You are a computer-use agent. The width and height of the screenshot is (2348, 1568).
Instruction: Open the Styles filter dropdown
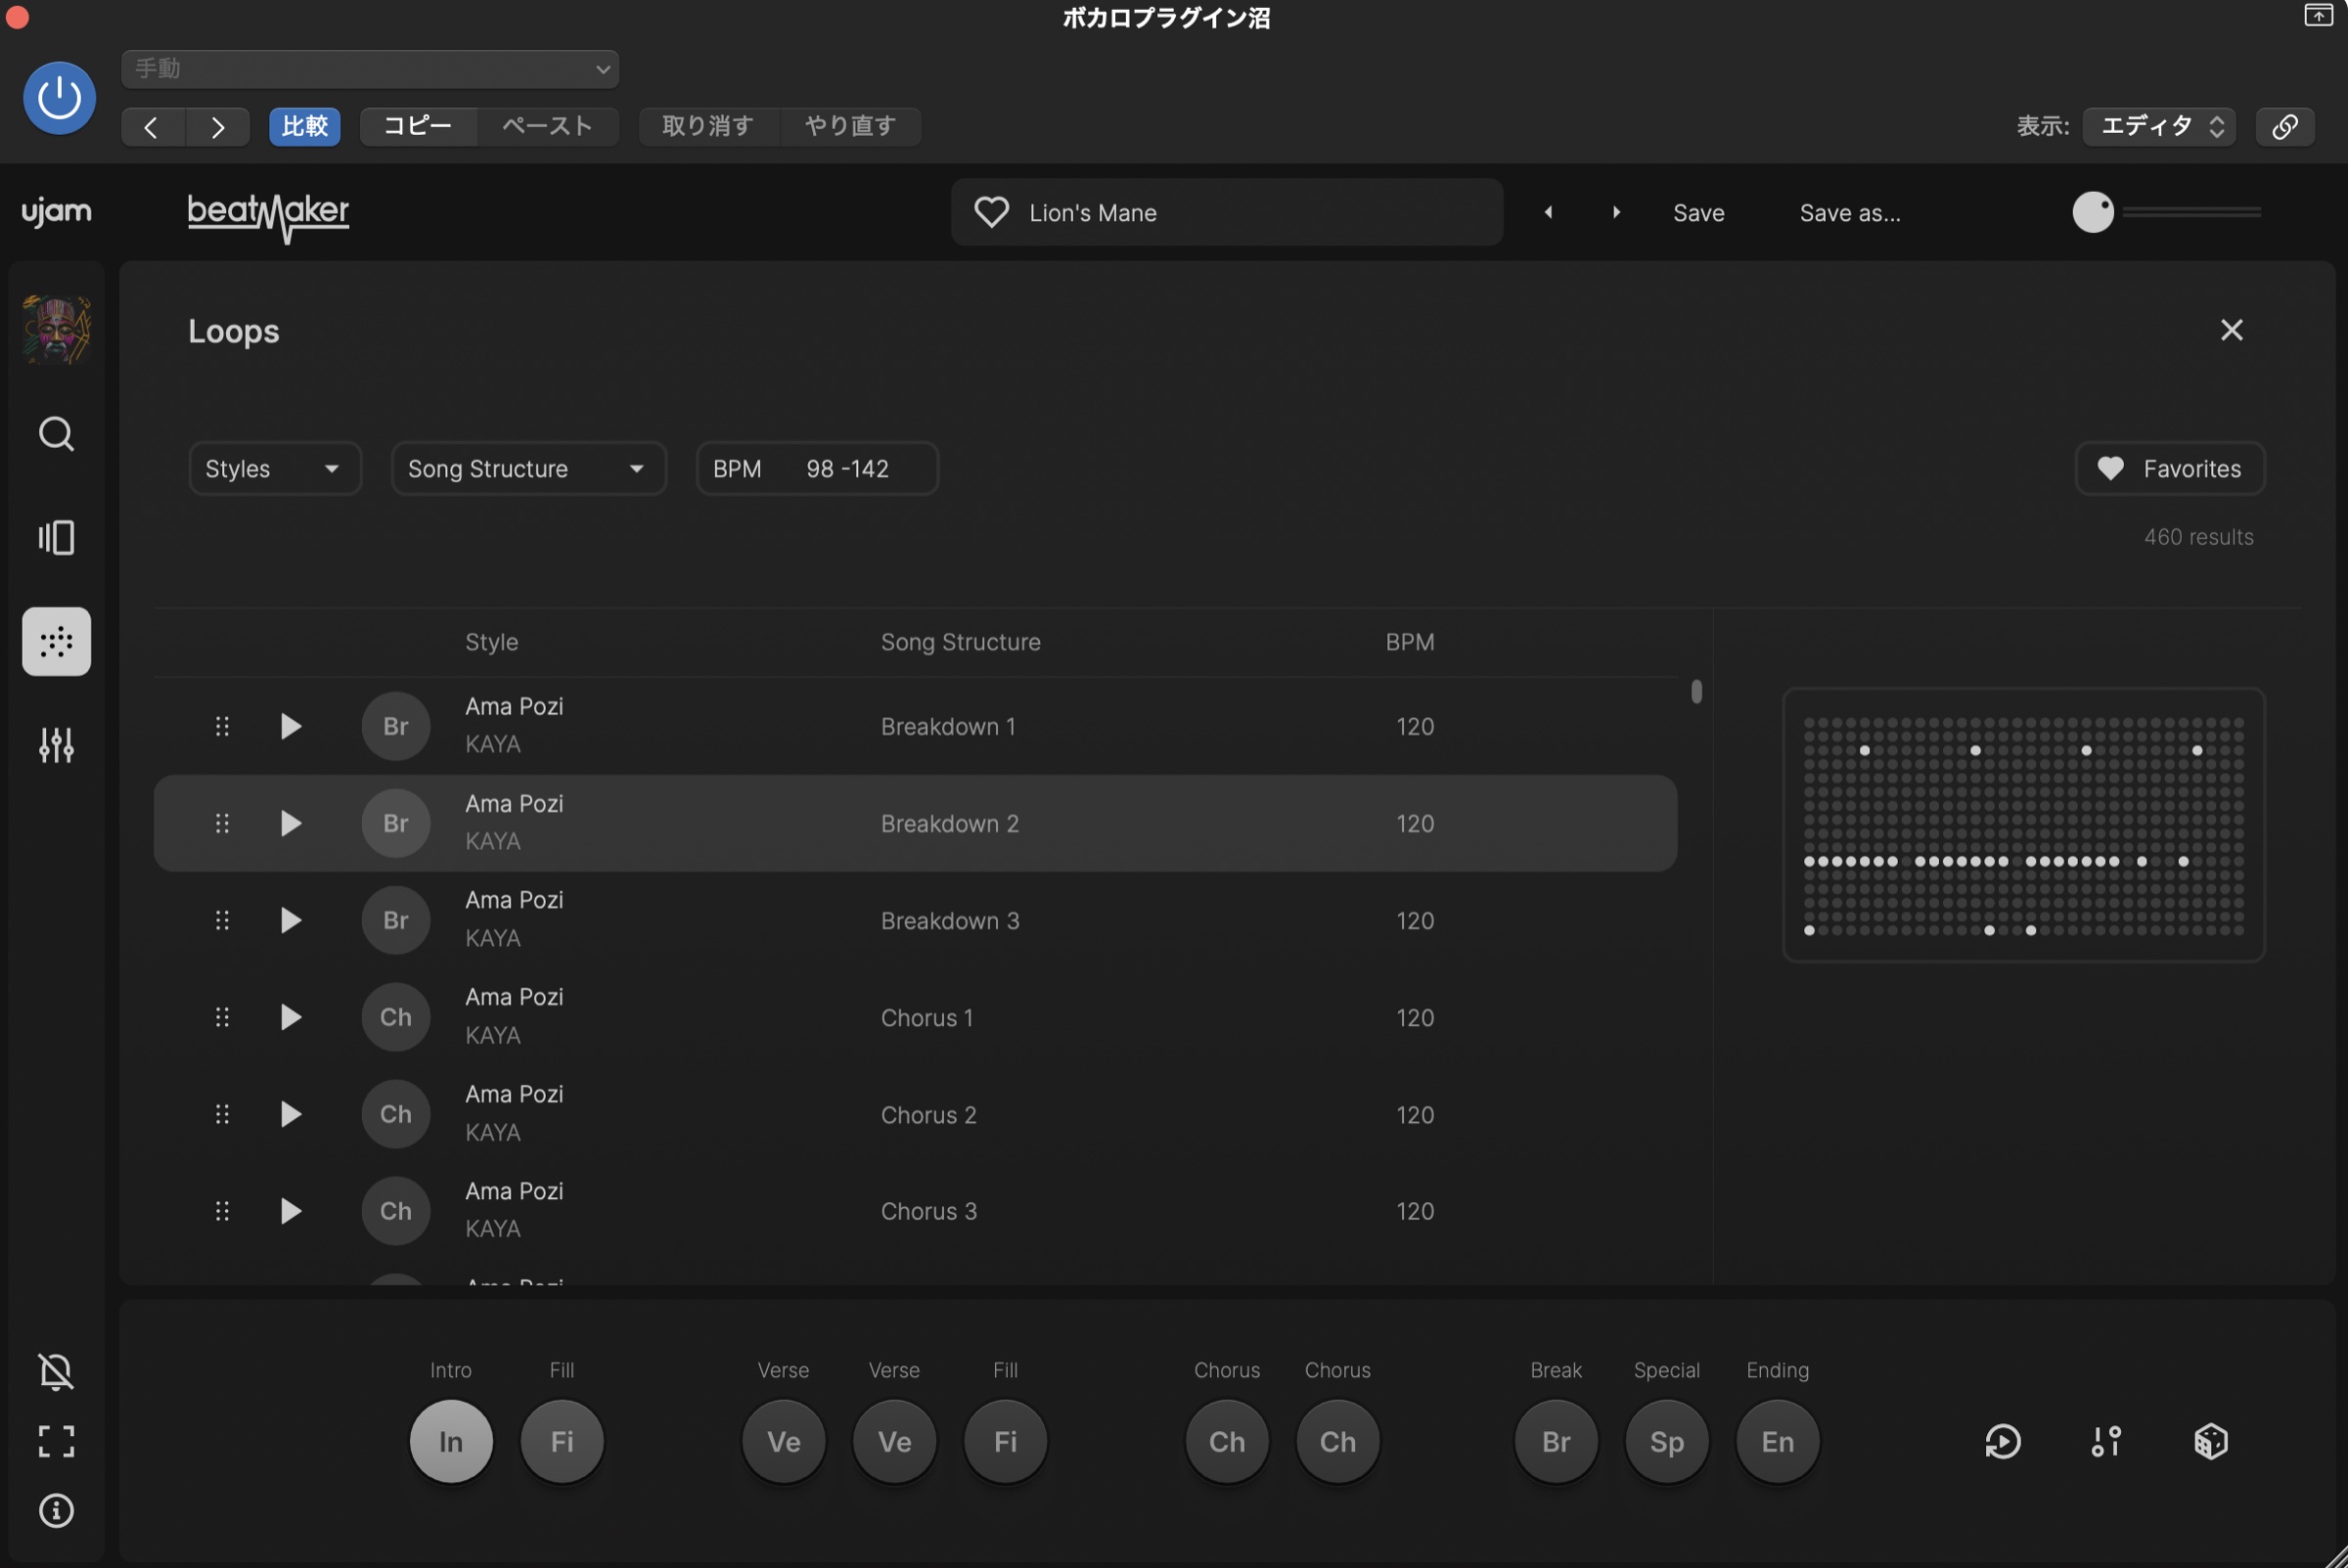click(275, 469)
